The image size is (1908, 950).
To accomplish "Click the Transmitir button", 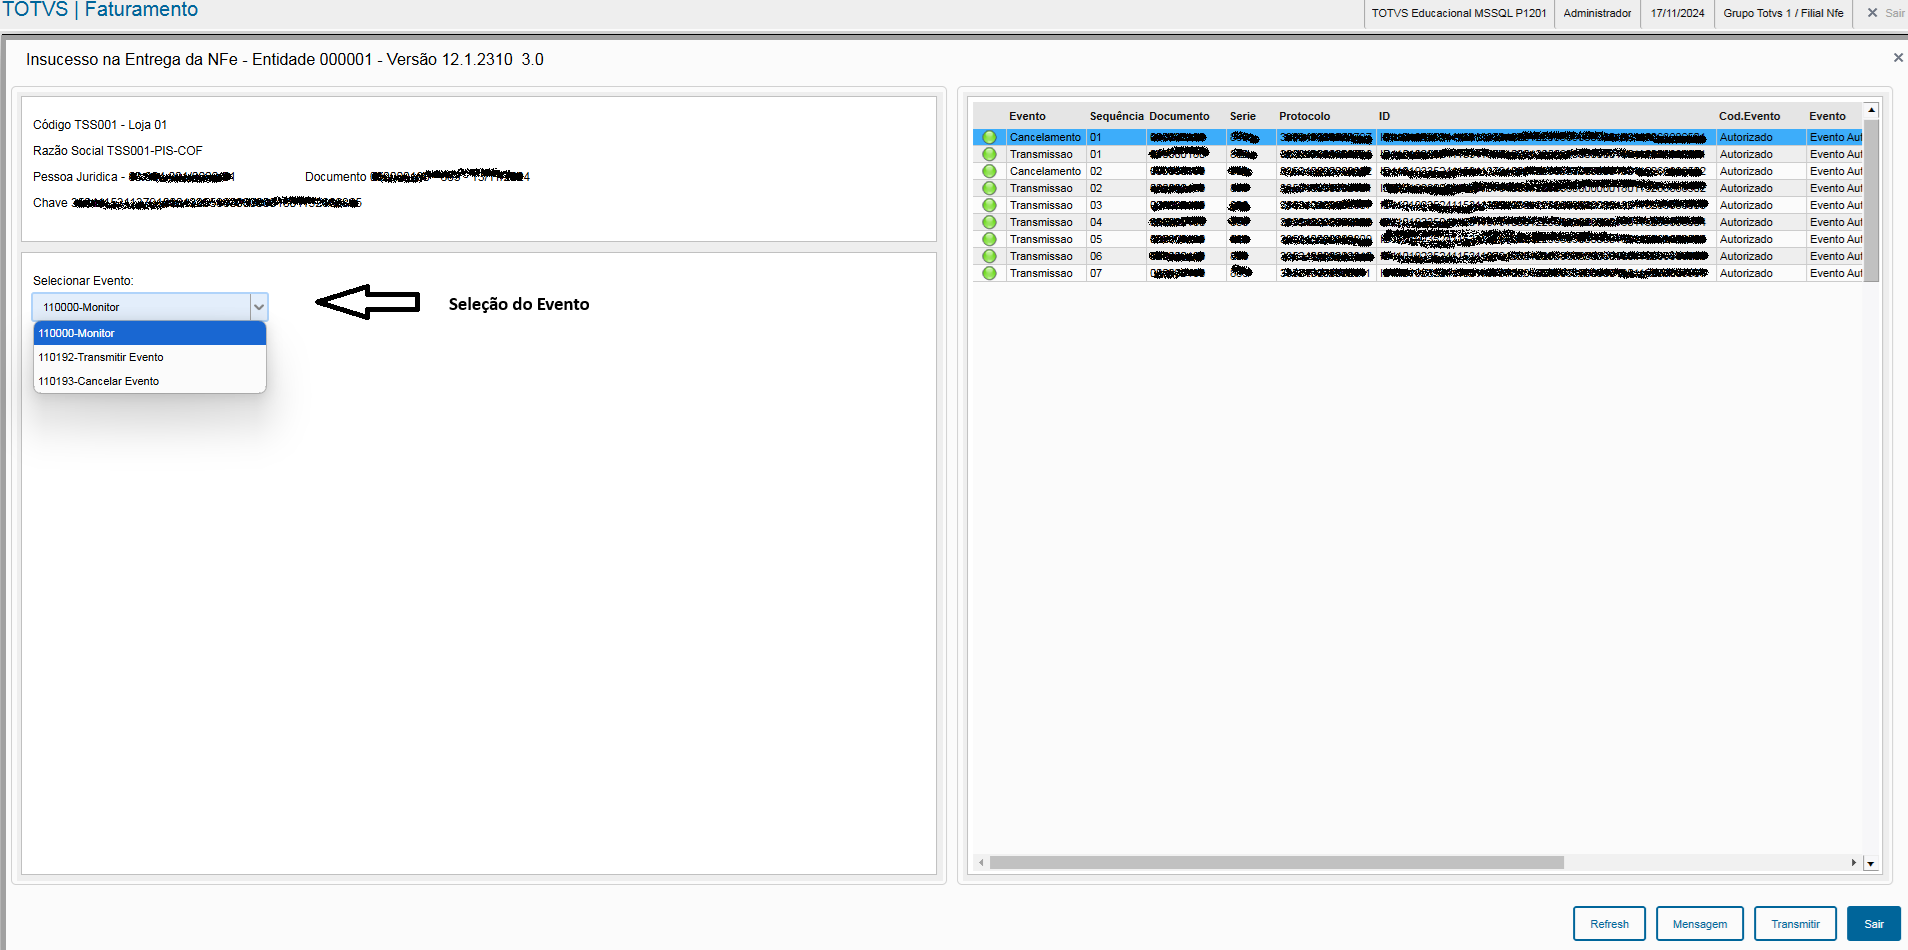I will click(1795, 924).
